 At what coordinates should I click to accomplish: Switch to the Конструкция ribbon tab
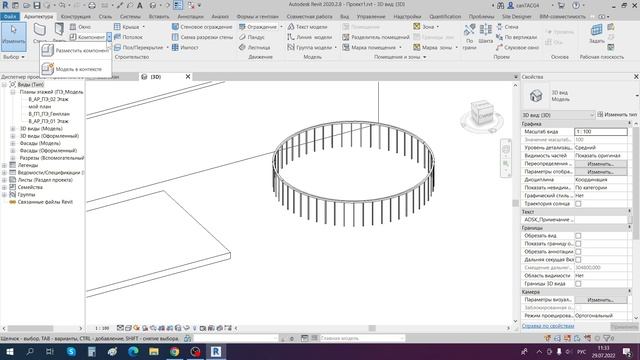tap(76, 16)
